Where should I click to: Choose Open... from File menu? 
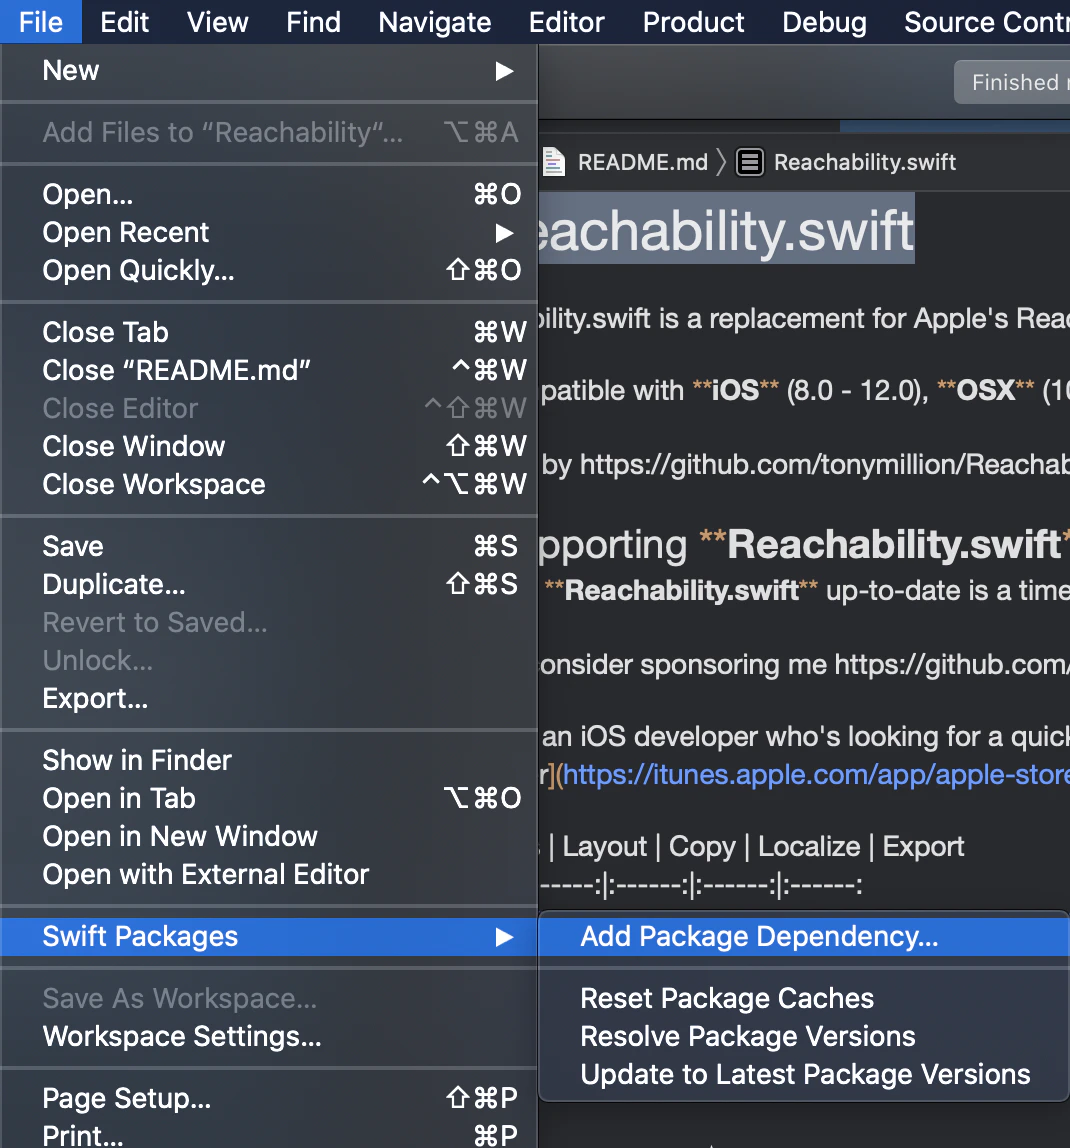pyautogui.click(x=269, y=195)
